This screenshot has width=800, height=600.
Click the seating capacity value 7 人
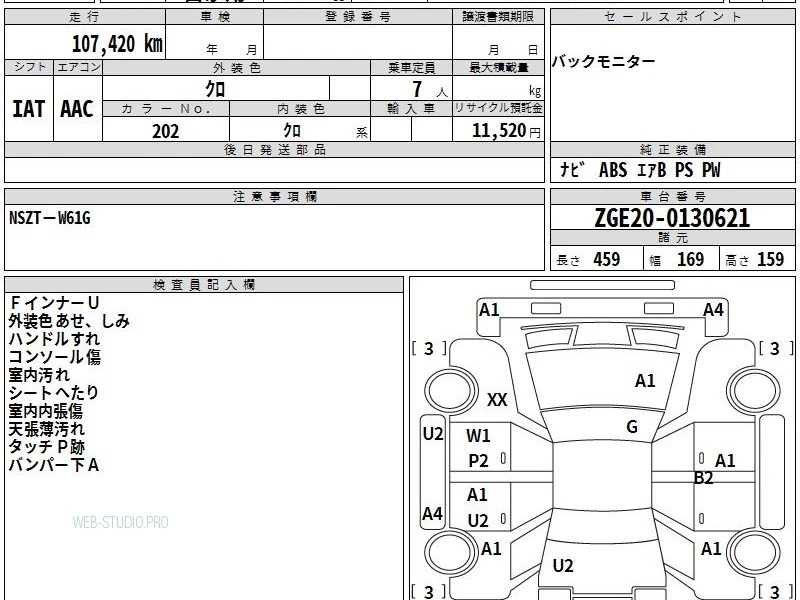[x=430, y=89]
